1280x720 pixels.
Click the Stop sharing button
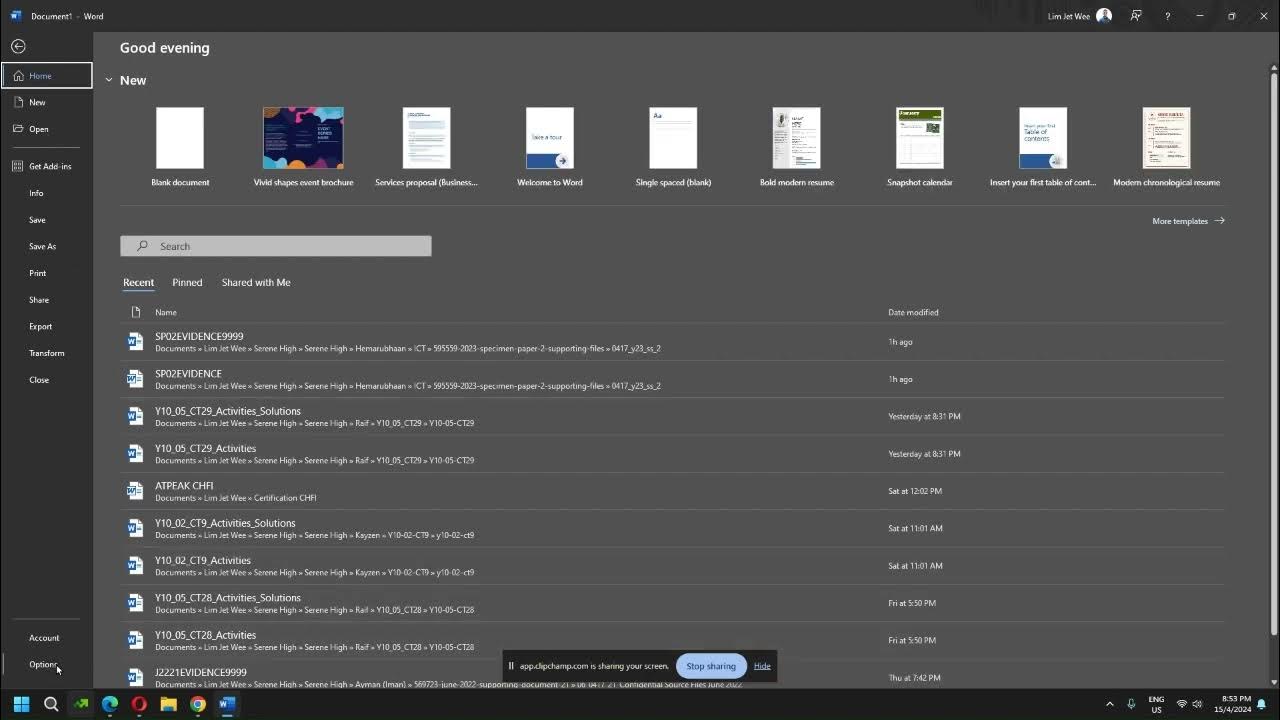click(711, 666)
